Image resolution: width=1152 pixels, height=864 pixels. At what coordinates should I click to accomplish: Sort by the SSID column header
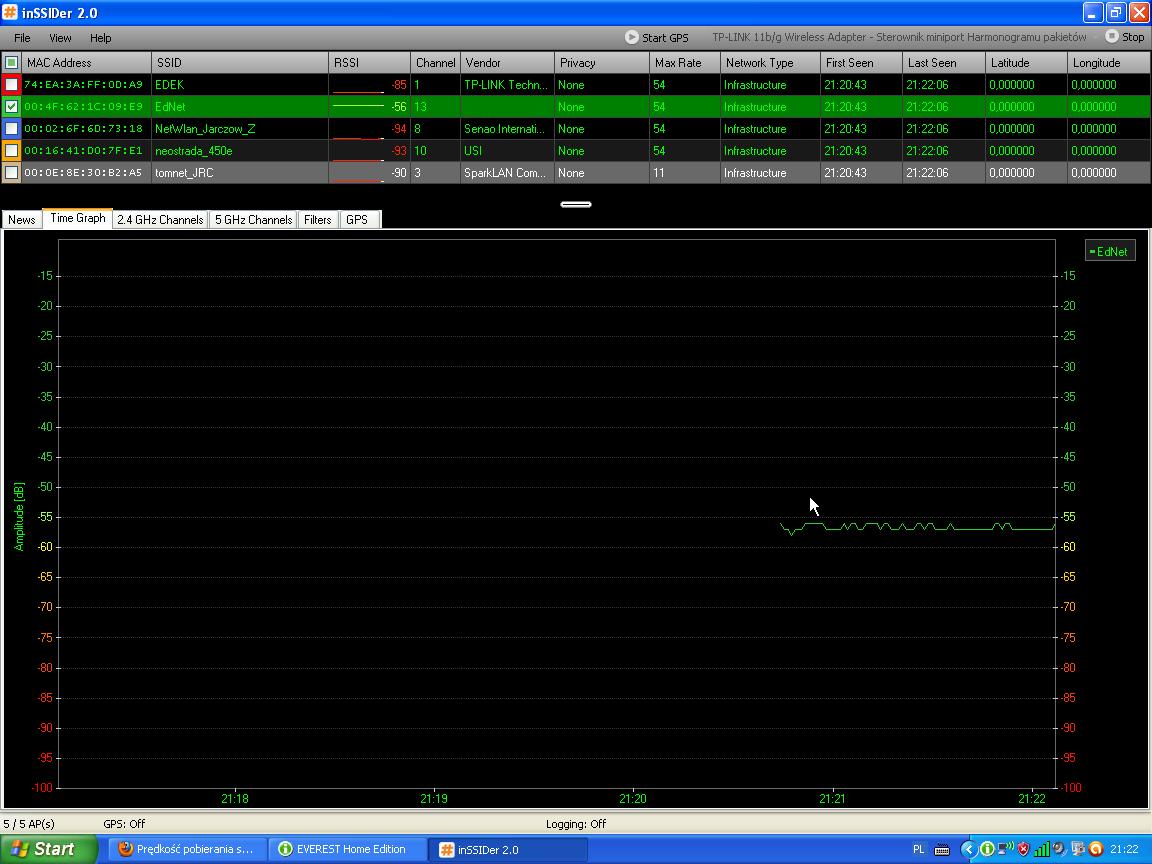240,62
